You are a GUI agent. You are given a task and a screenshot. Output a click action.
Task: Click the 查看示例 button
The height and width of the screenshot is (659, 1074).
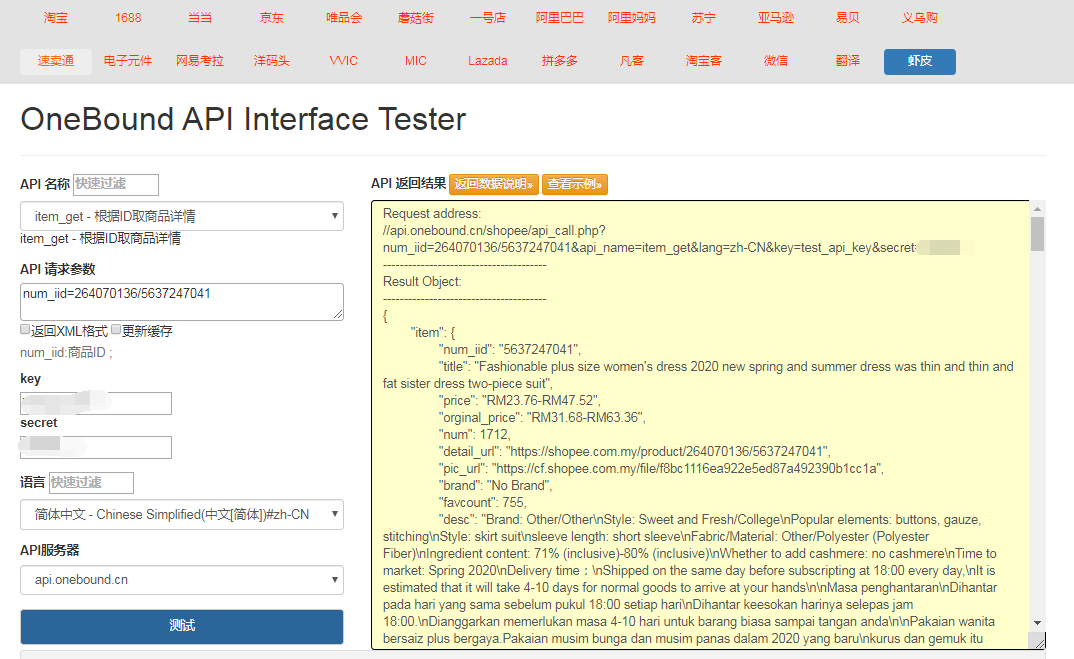pos(575,184)
